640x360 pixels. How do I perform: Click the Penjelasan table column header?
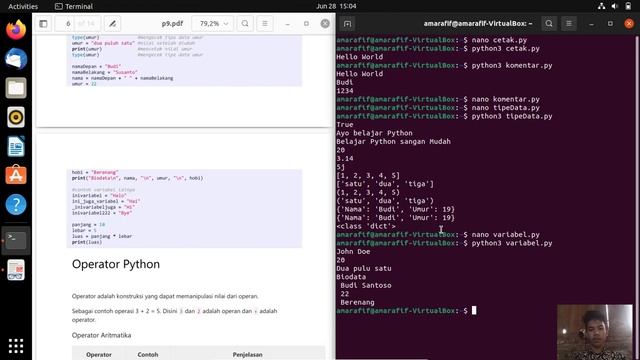pos(247,355)
